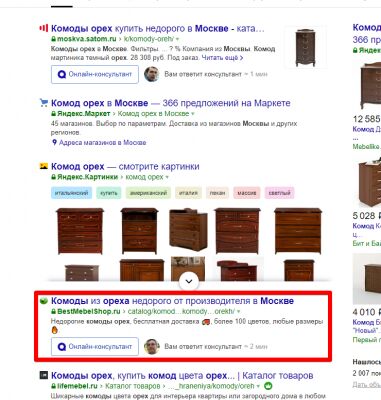The height and width of the screenshot is (400, 381).
Task: Open dropdown arrow after Яндекс.Картинки комод орех
Action: 167,177
